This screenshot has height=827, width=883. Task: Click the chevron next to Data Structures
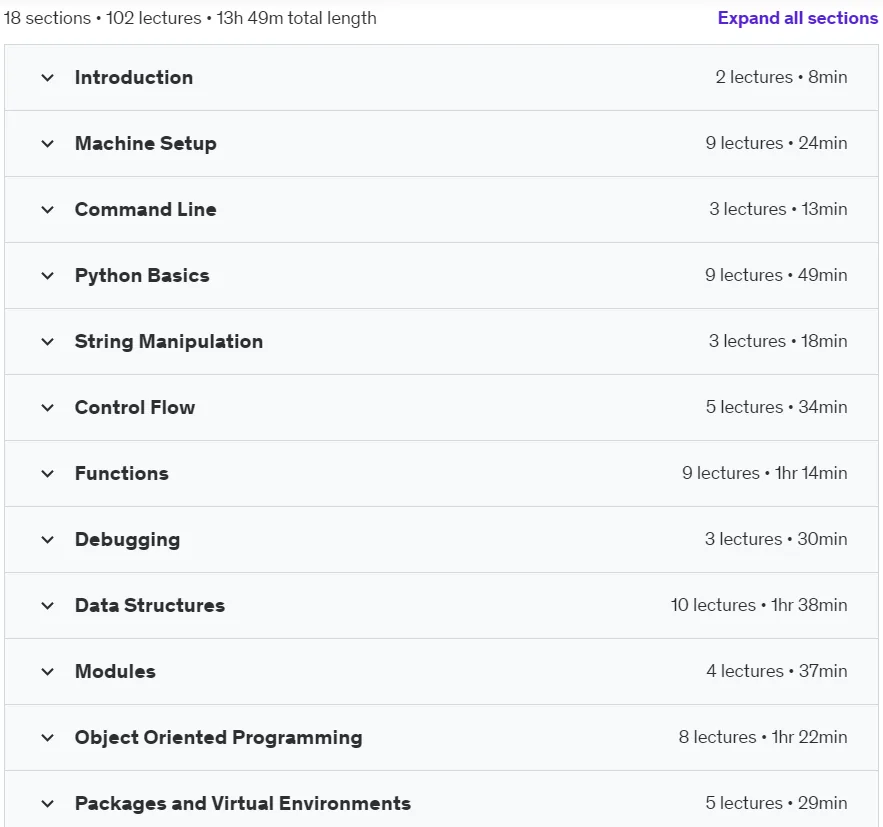click(x=48, y=605)
